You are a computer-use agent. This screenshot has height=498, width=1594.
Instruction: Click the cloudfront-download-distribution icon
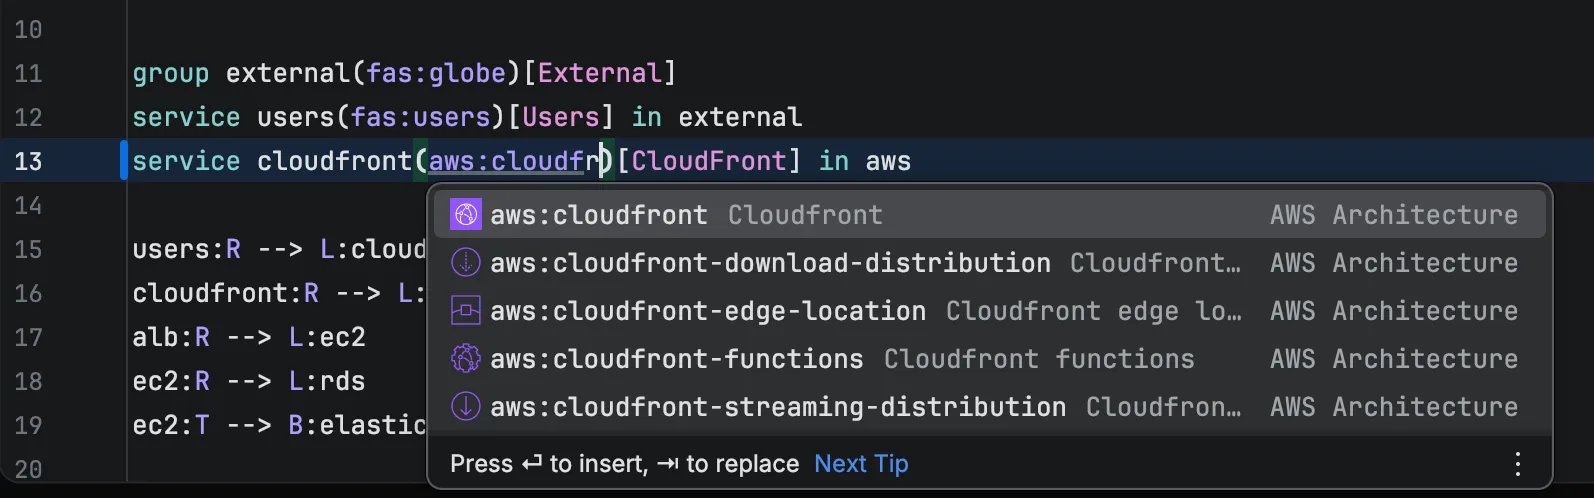click(465, 263)
